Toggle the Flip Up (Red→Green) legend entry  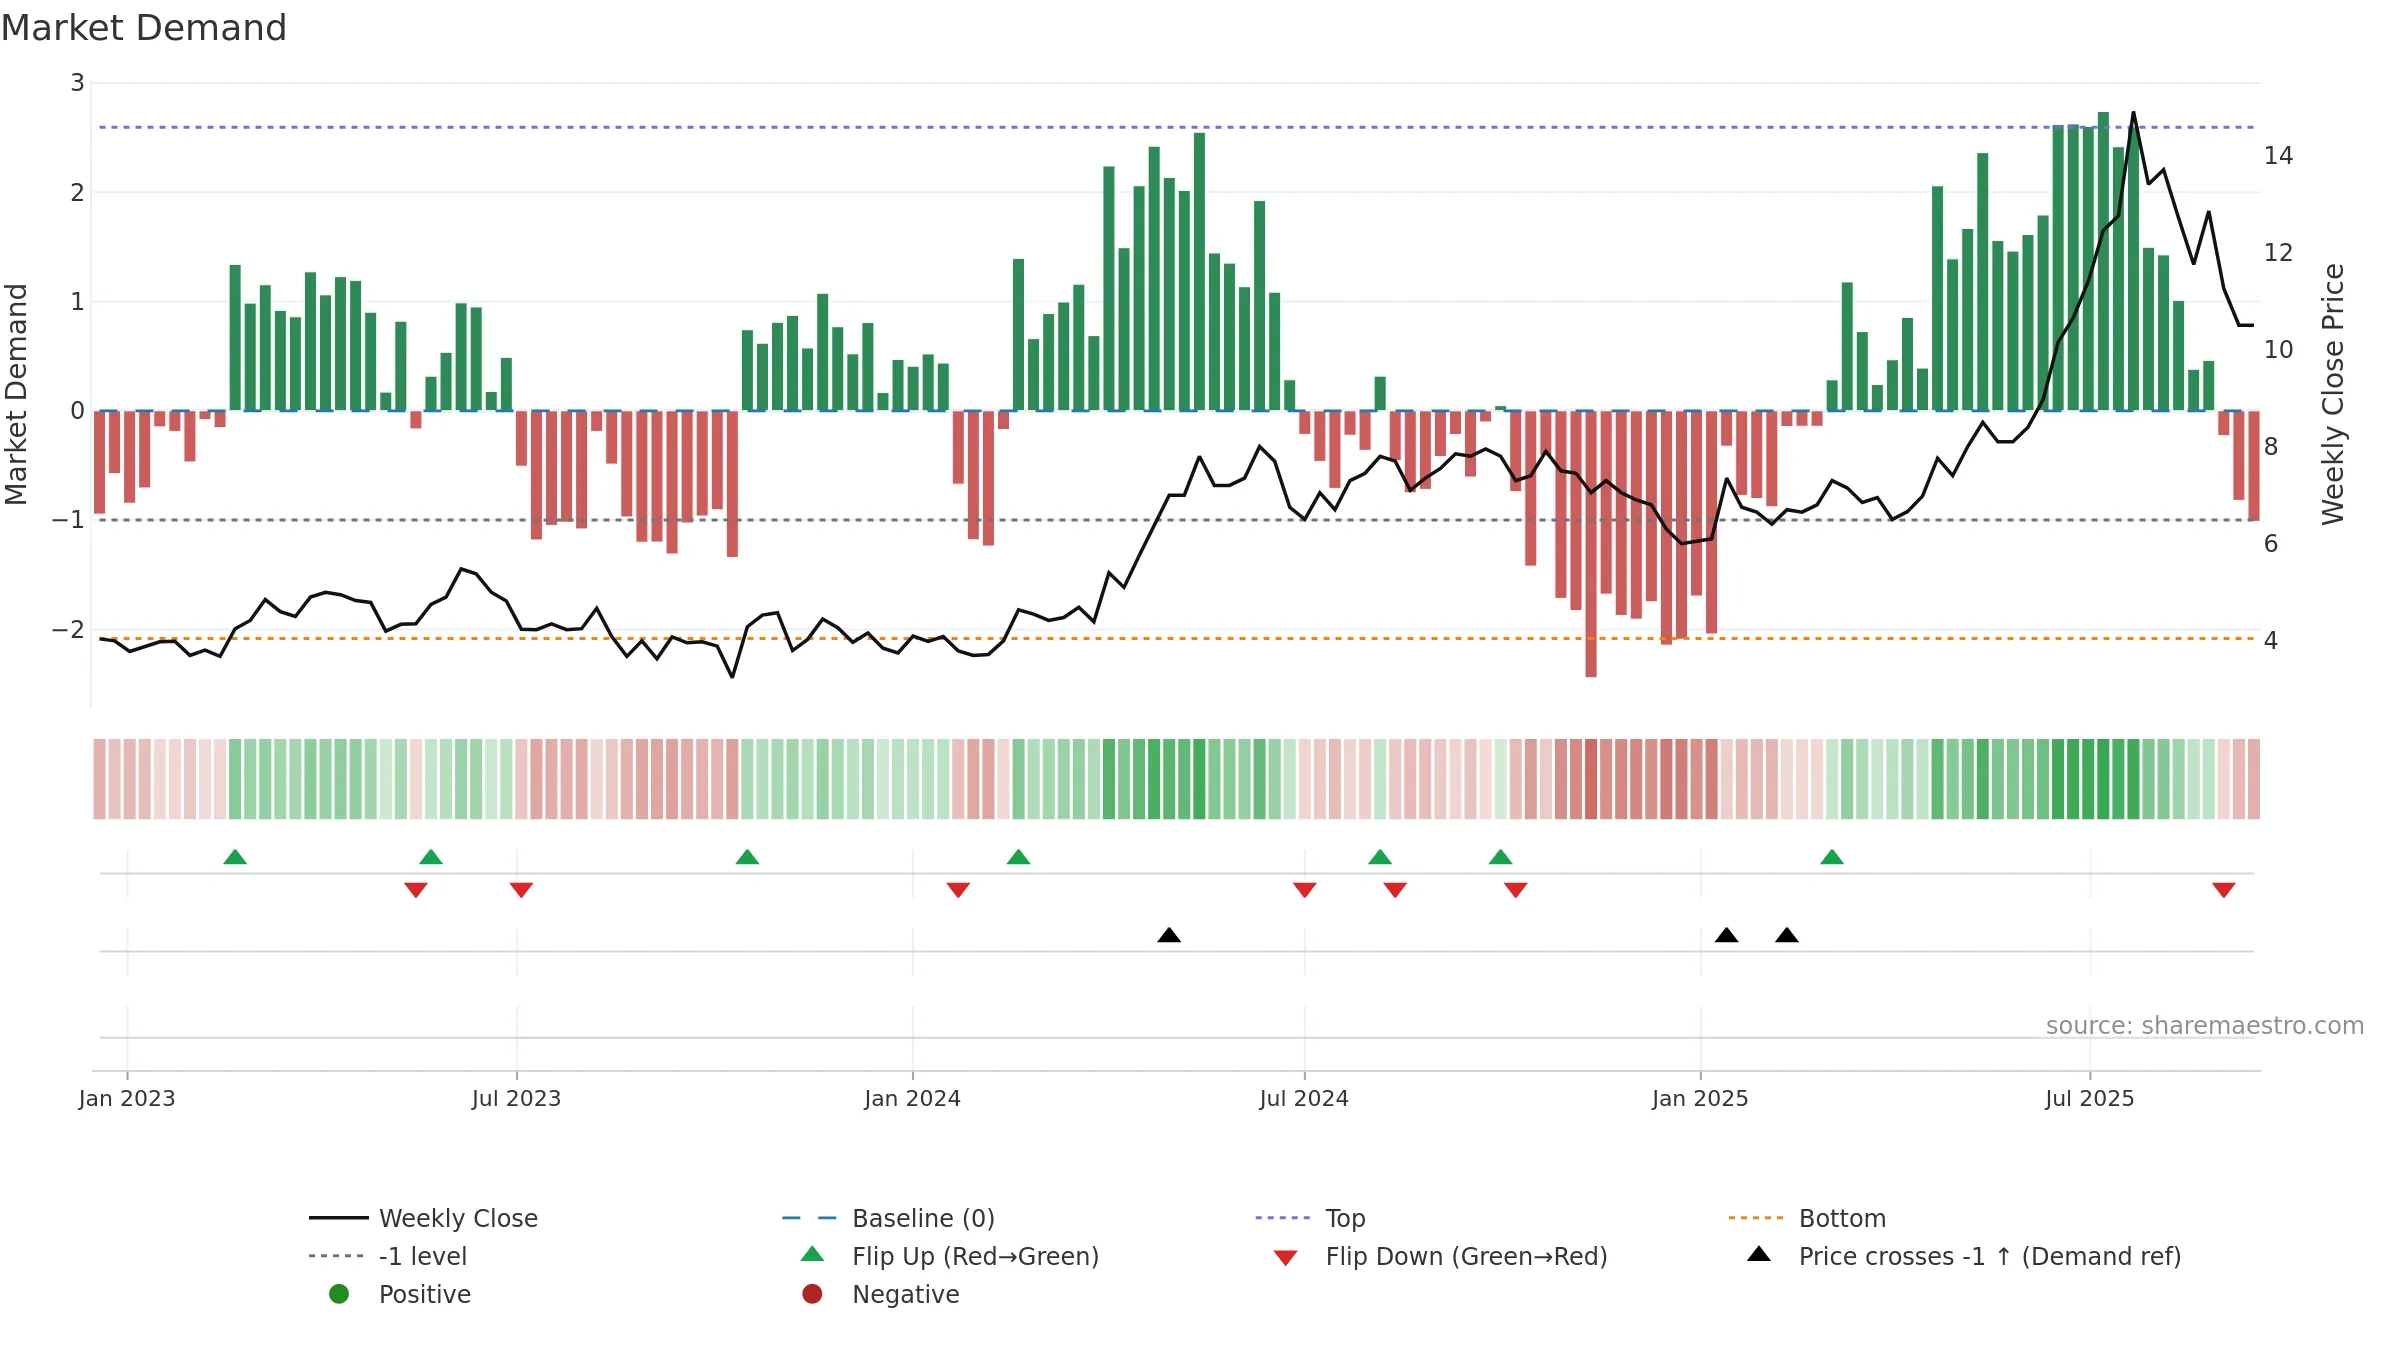pos(950,1256)
